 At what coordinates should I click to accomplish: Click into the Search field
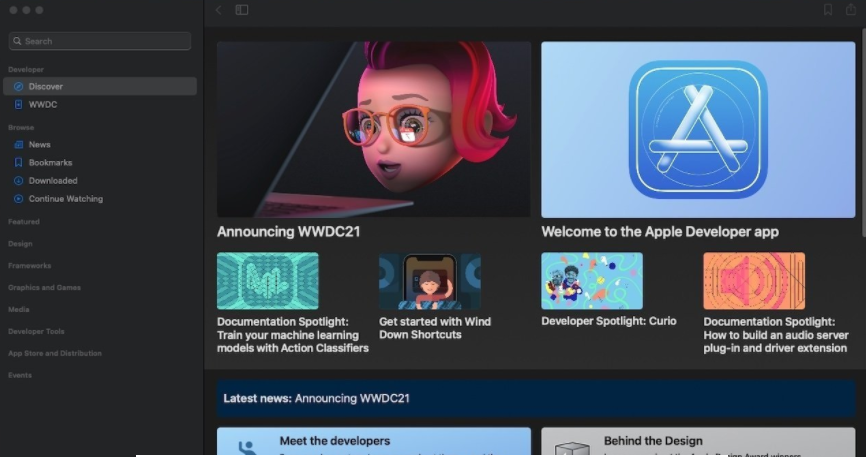(x=100, y=41)
